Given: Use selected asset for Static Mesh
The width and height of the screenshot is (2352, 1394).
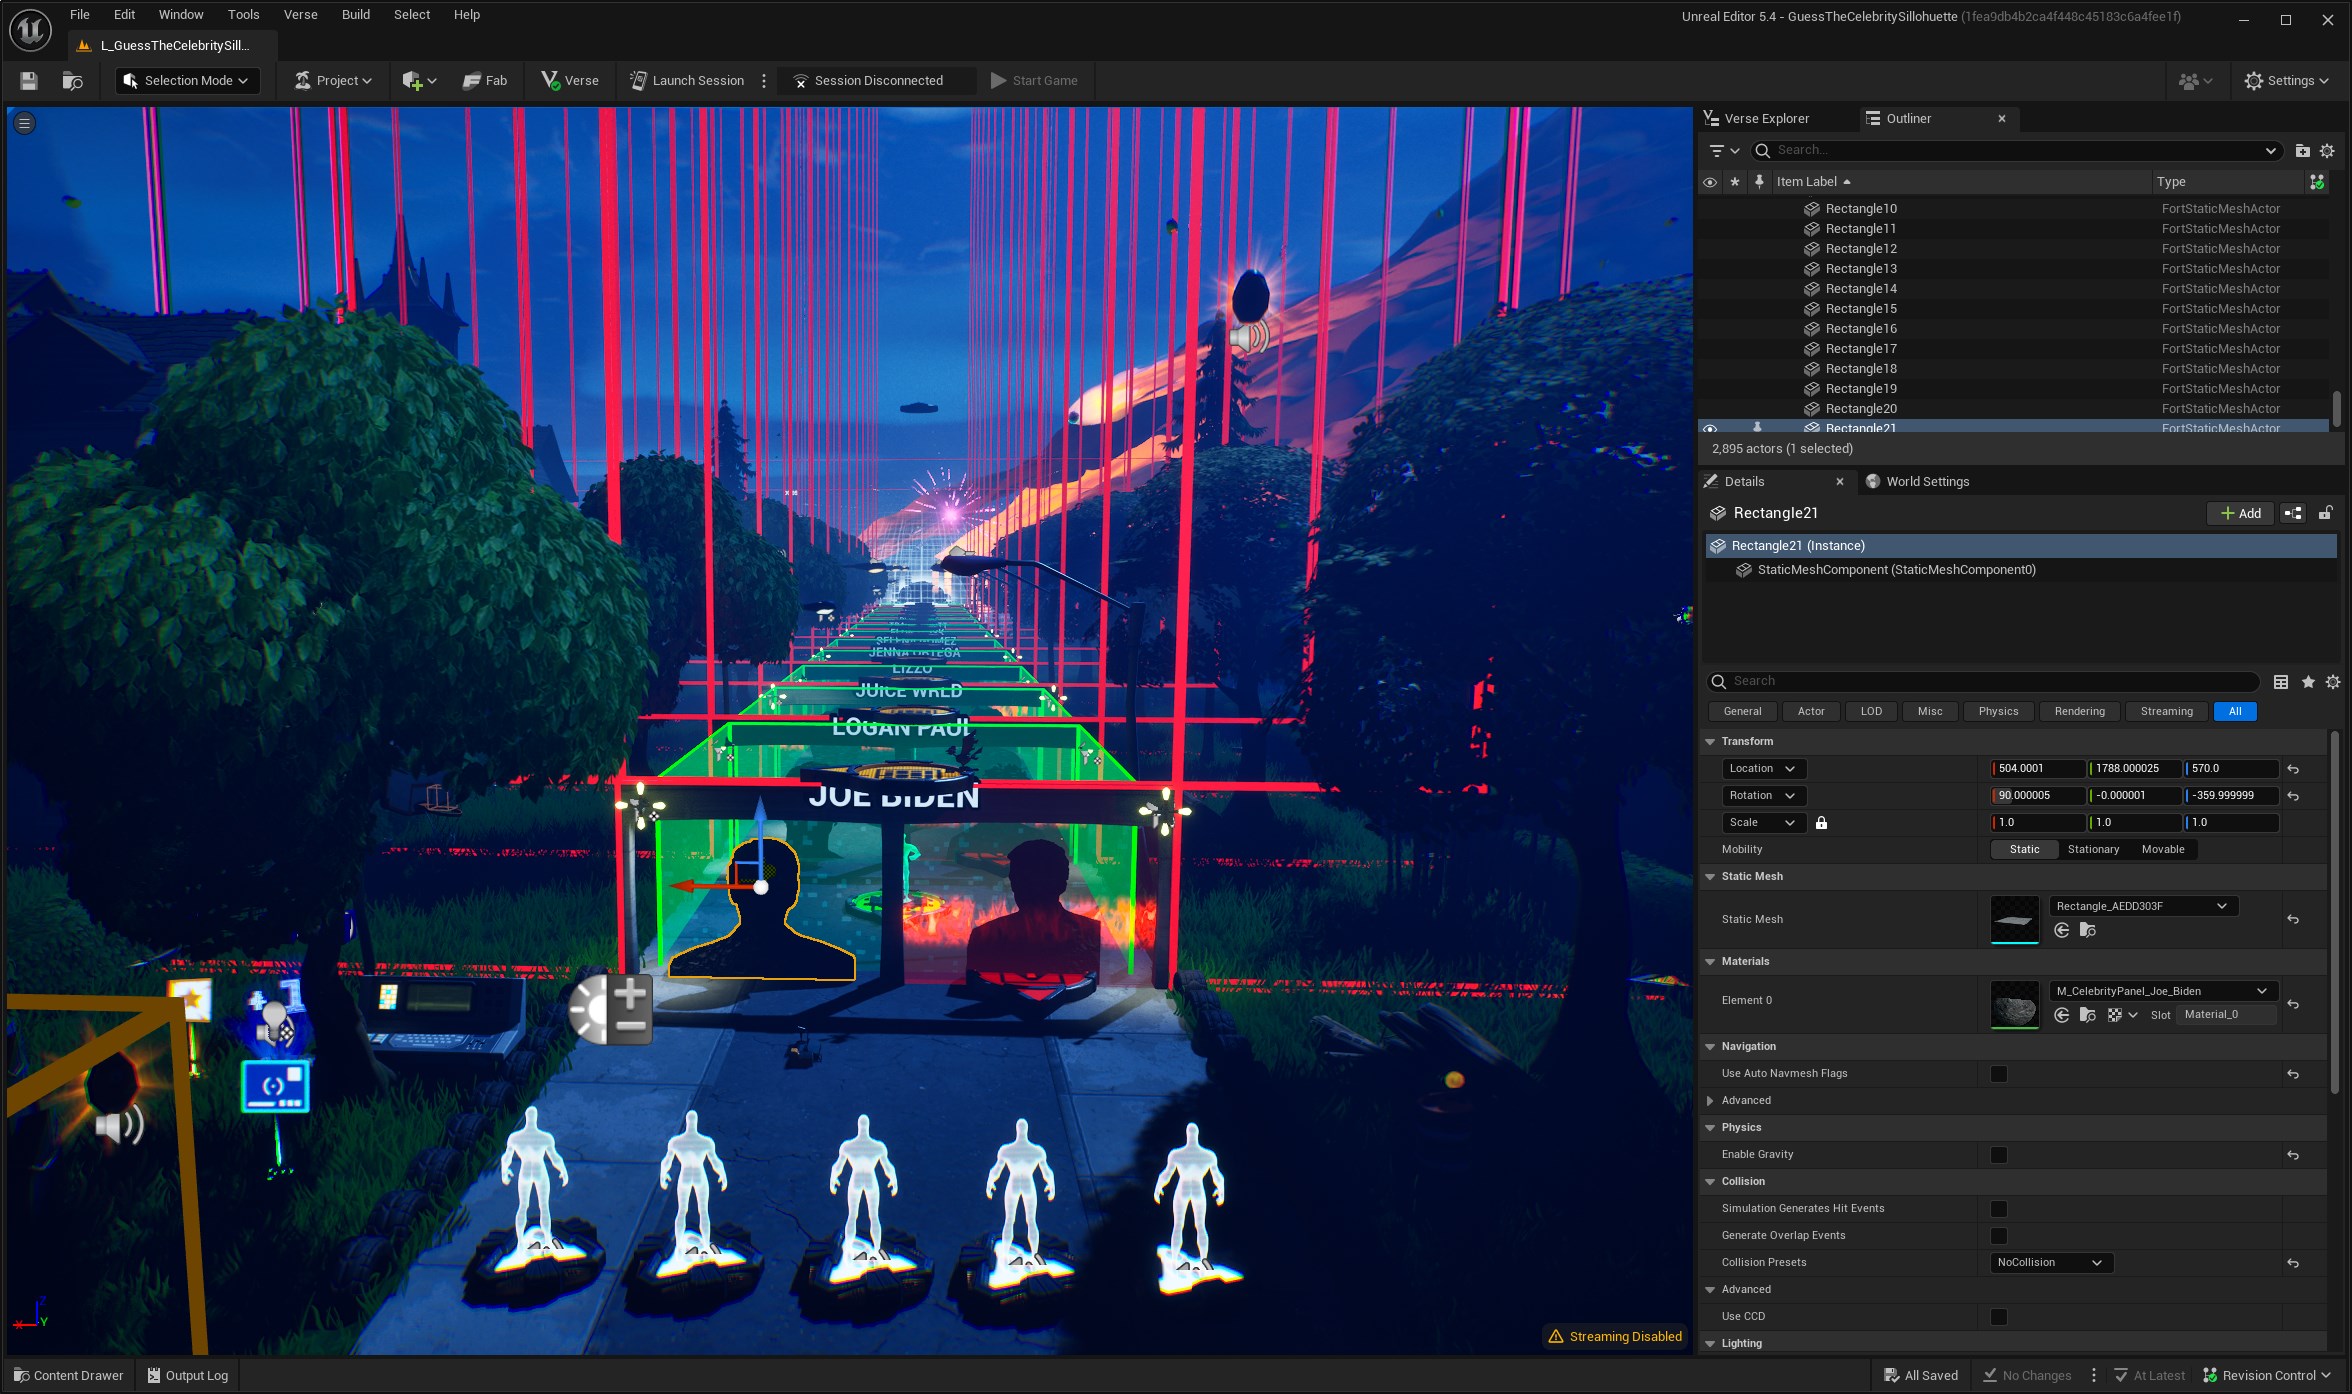Looking at the screenshot, I should pos(2062,931).
